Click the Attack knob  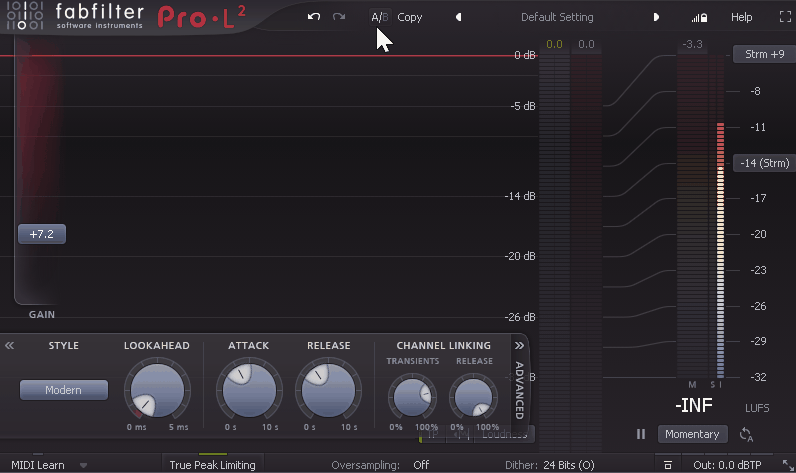tap(249, 390)
